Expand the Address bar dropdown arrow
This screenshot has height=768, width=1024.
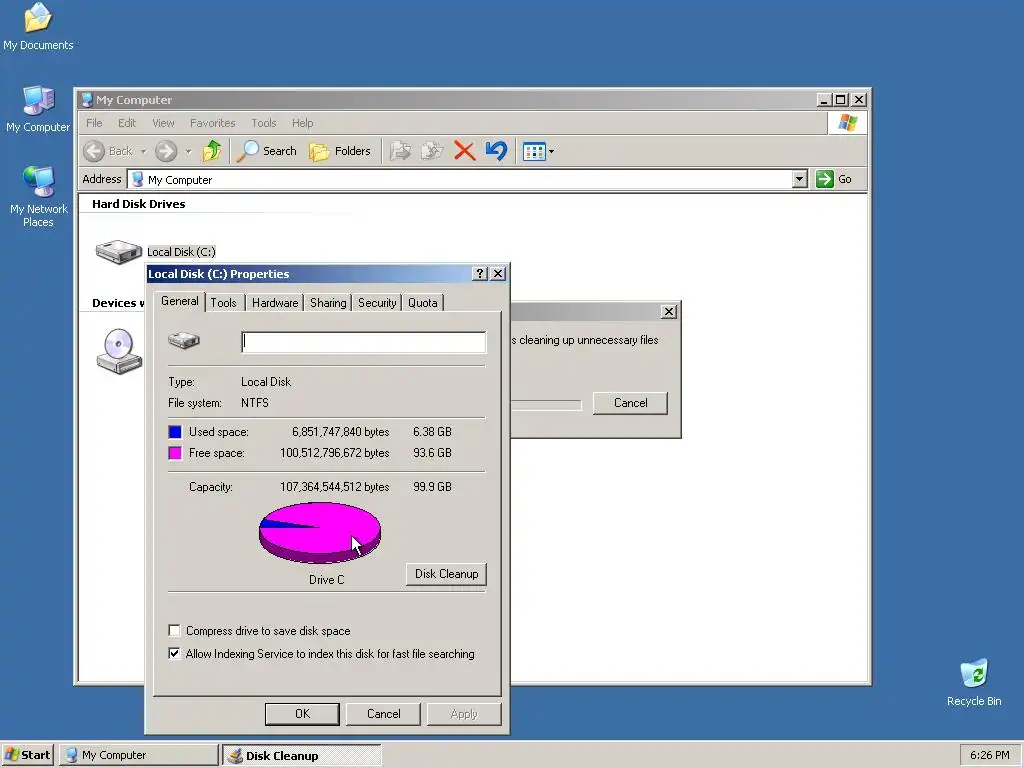[799, 179]
